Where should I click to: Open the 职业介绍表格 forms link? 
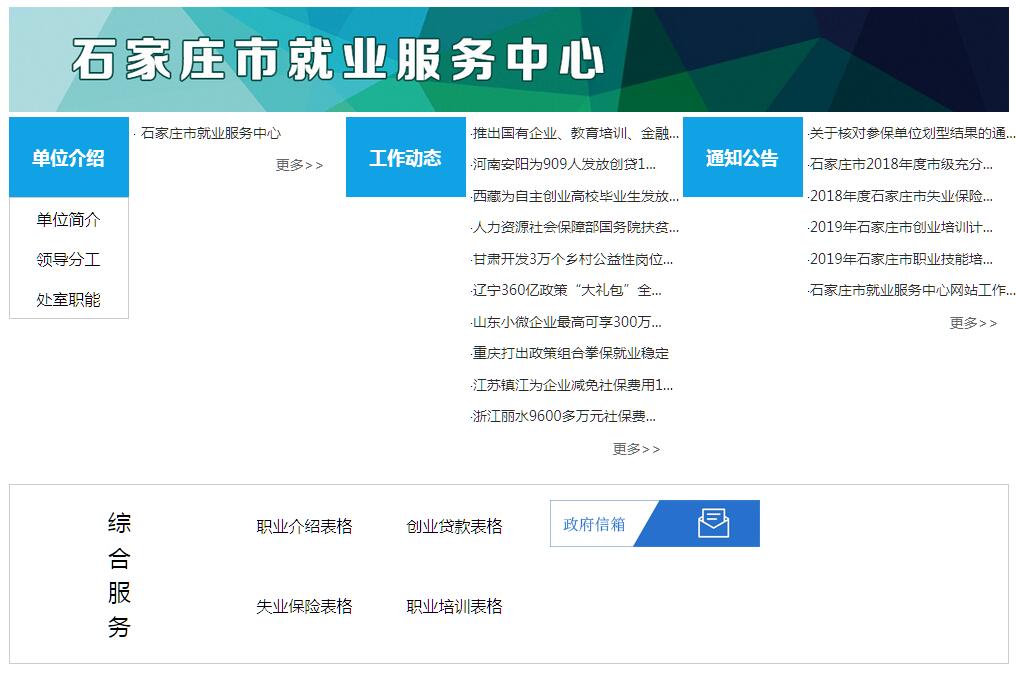tap(304, 527)
